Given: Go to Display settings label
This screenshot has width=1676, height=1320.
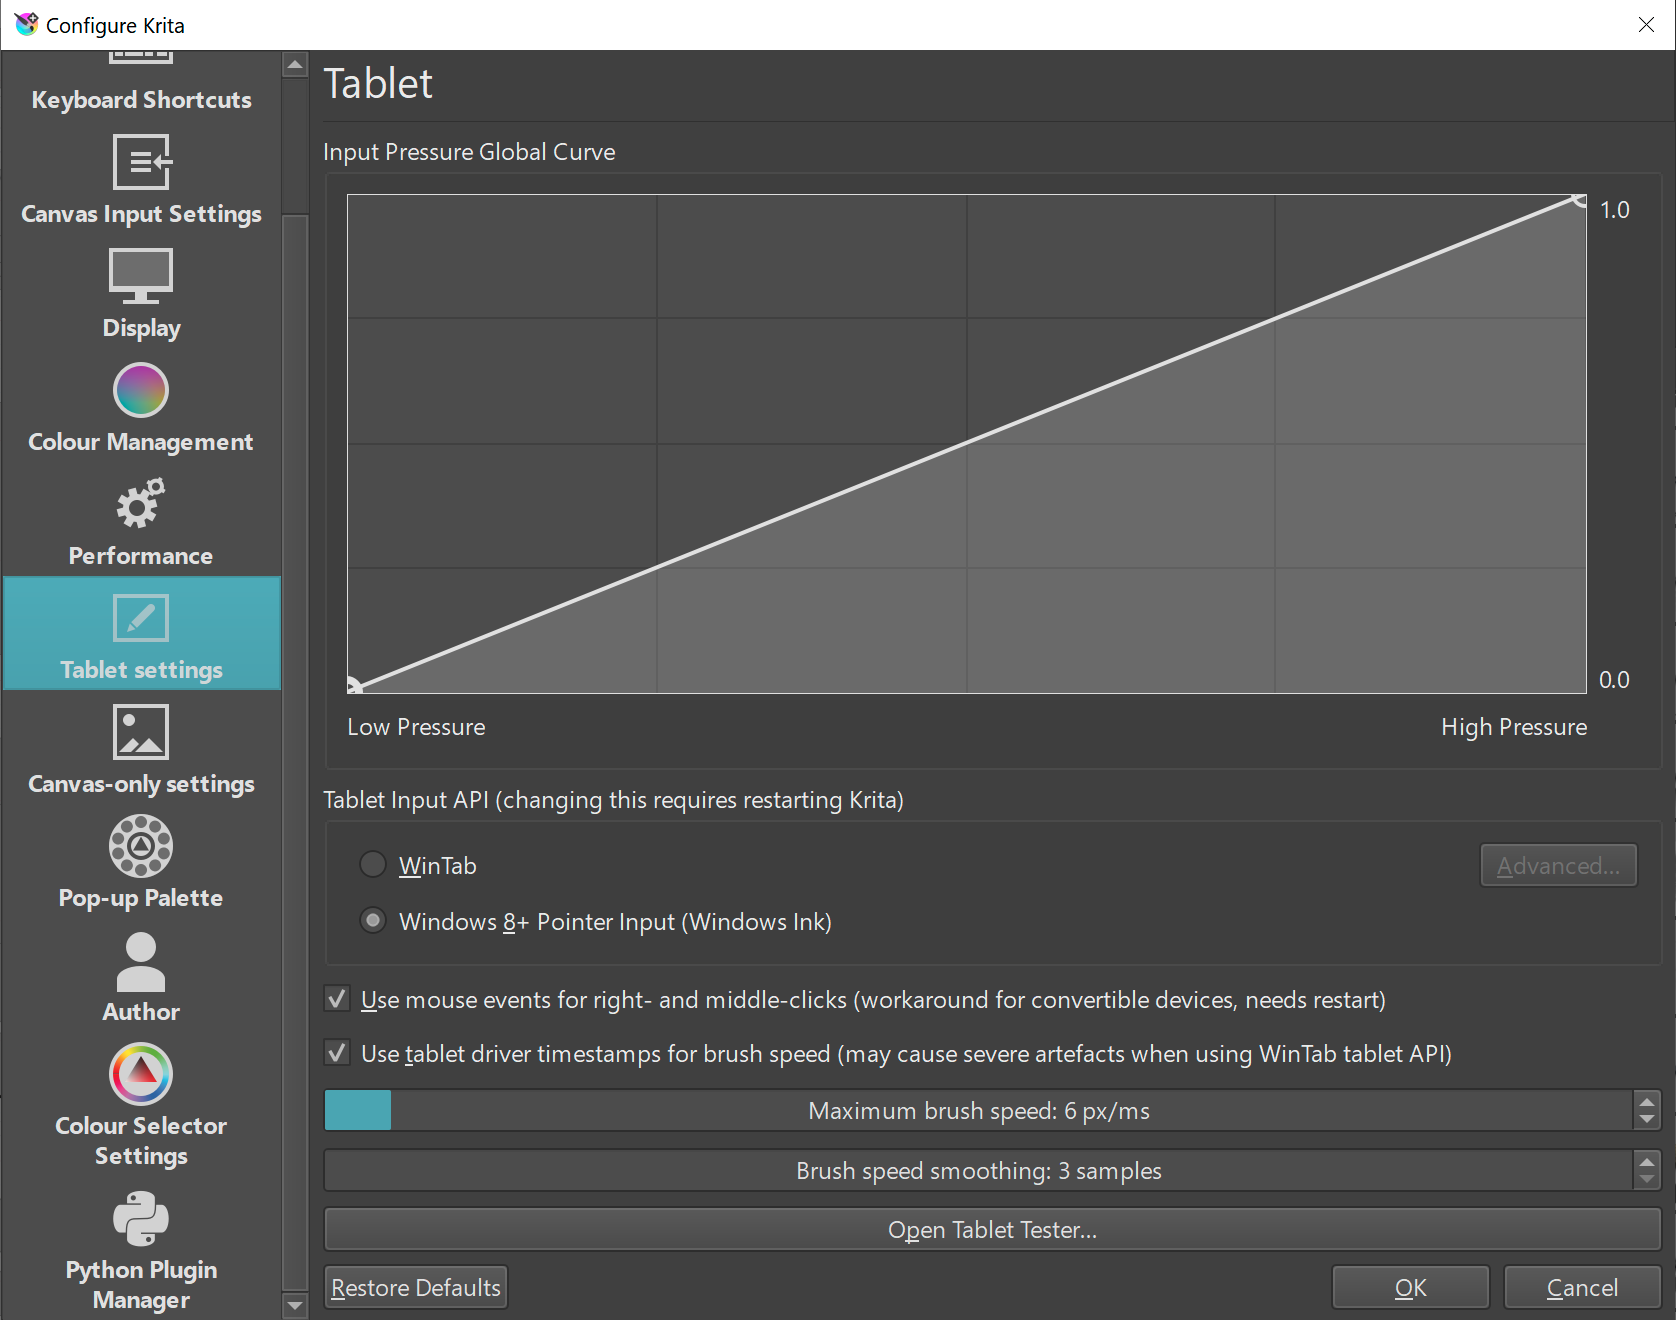Looking at the screenshot, I should tap(141, 328).
